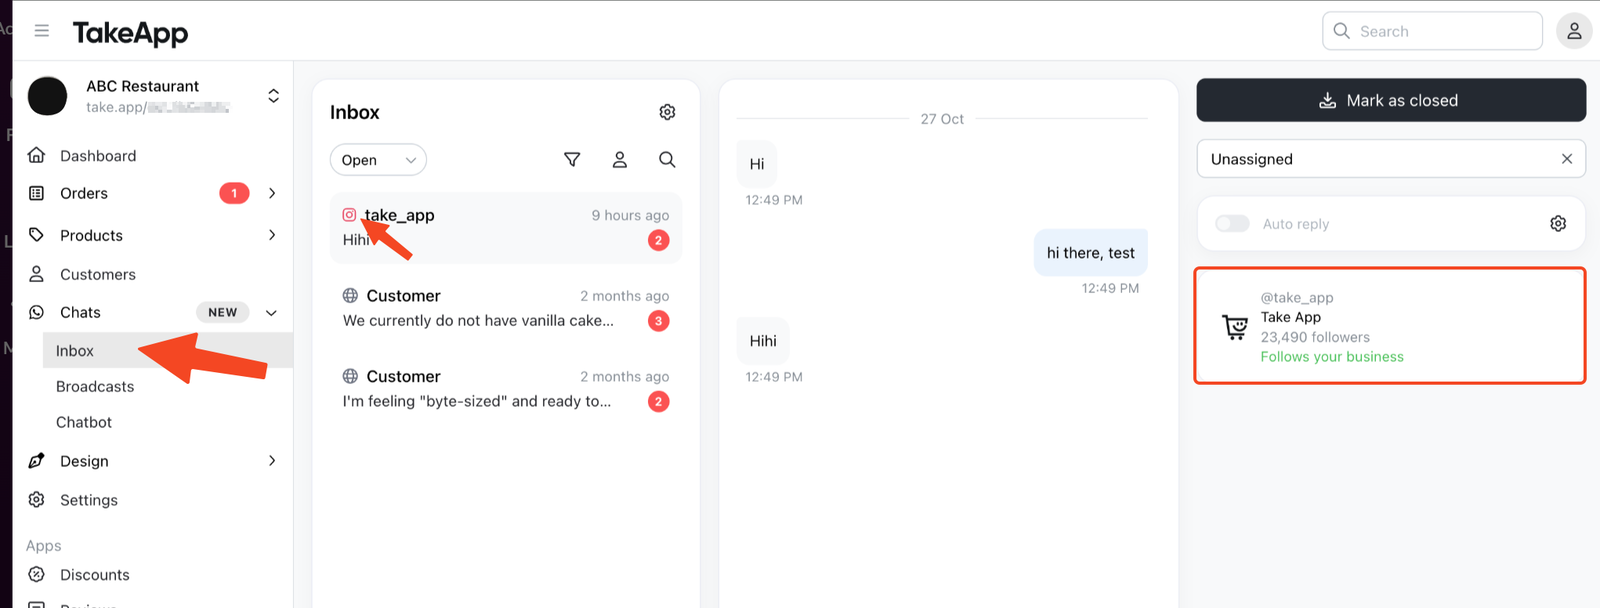The width and height of the screenshot is (1600, 608).
Task: Open Auto reply settings gear icon
Action: (1558, 224)
